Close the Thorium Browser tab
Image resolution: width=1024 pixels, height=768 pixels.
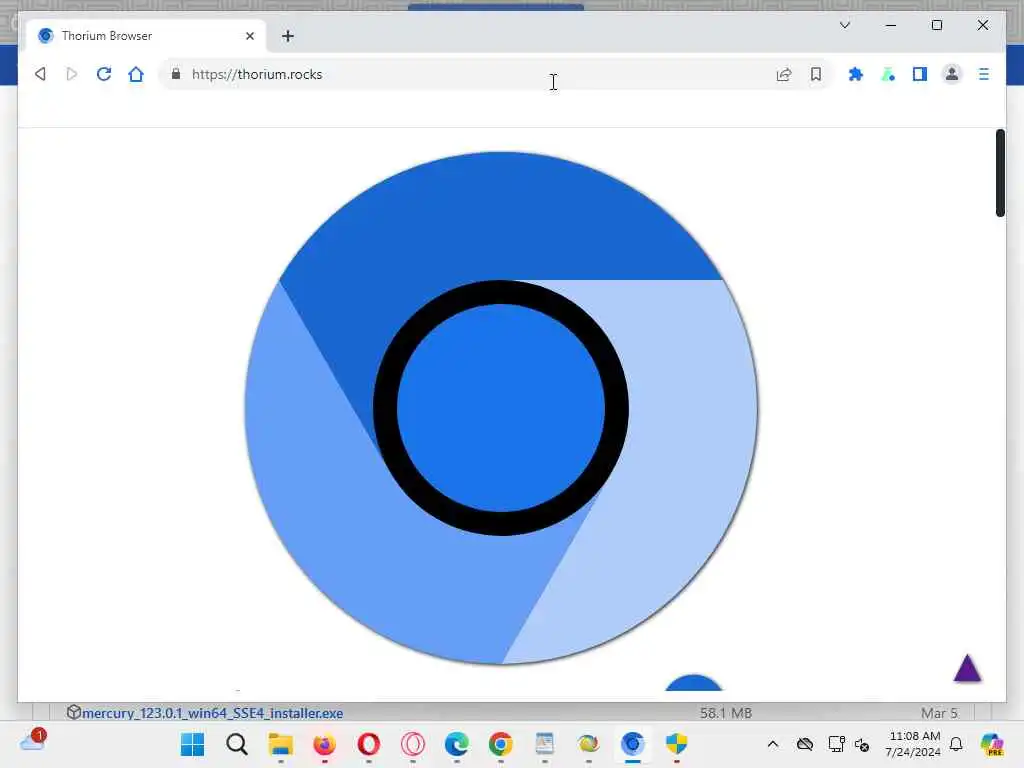[249, 36]
